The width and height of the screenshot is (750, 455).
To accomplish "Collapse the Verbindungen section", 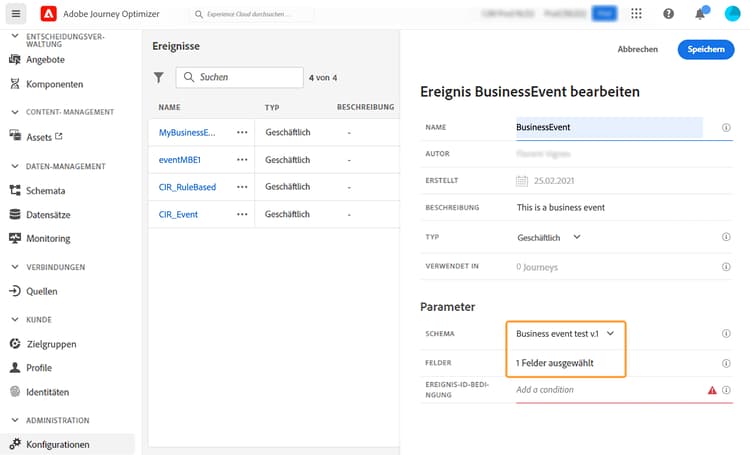I will pos(15,267).
